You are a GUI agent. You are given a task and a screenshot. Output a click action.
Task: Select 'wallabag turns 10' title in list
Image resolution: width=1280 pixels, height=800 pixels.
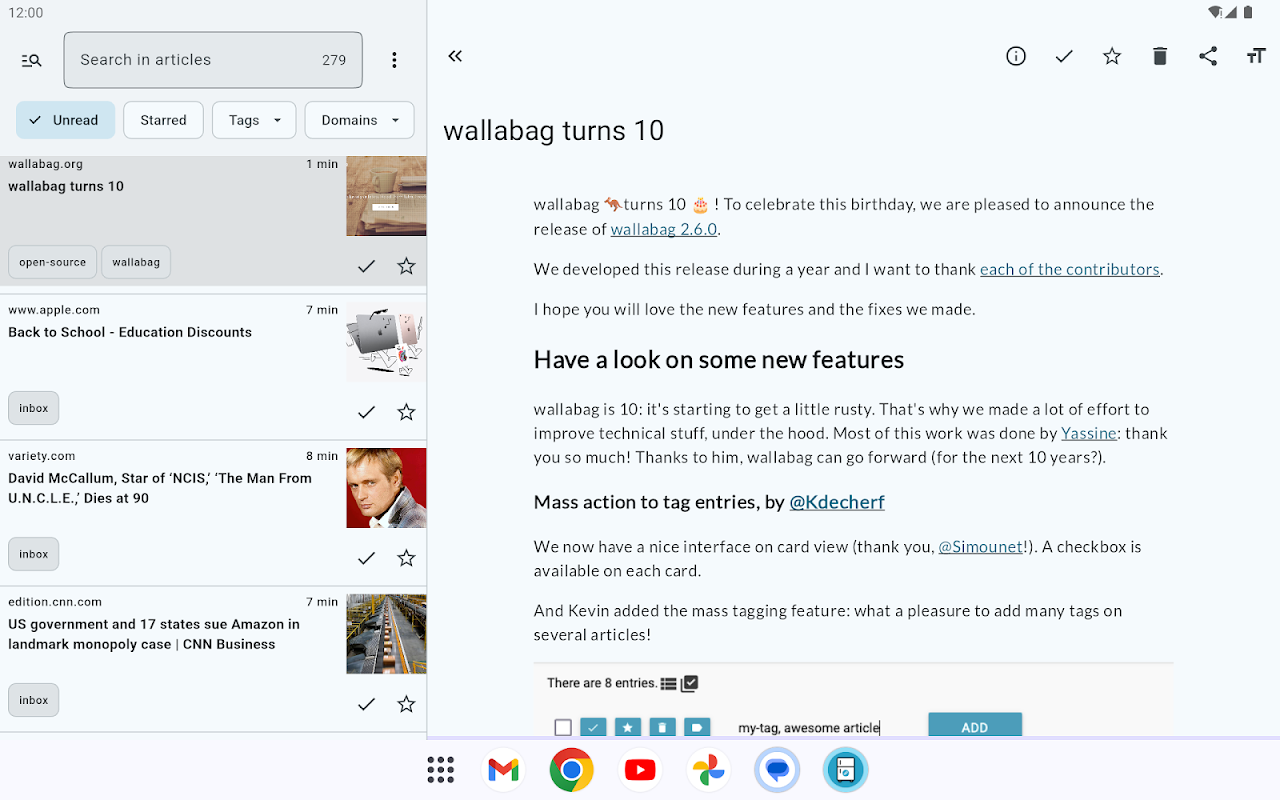tap(66, 186)
